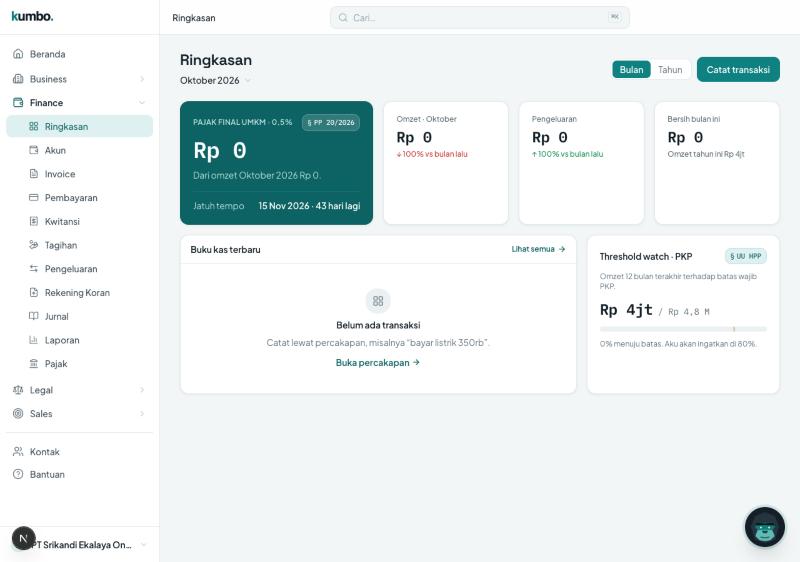Click the Pajak landmark icon
This screenshot has width=800, height=562.
[x=34, y=363]
